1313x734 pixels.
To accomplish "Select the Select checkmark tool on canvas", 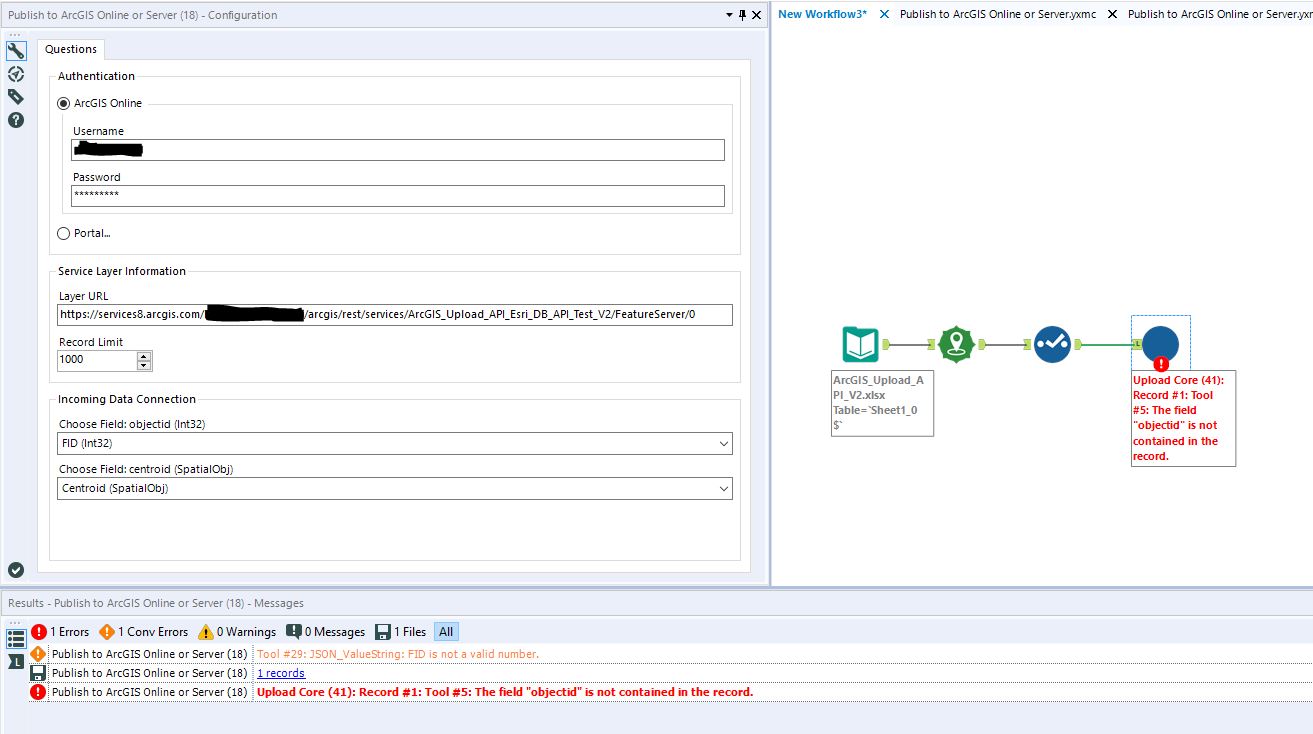I will pos(1052,345).
